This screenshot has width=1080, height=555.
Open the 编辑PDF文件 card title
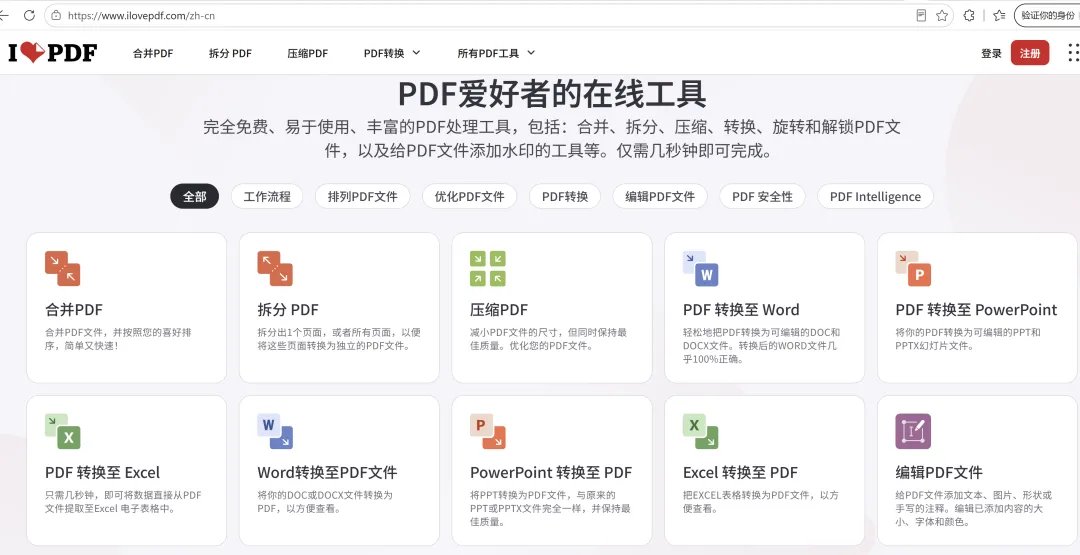[x=939, y=472]
